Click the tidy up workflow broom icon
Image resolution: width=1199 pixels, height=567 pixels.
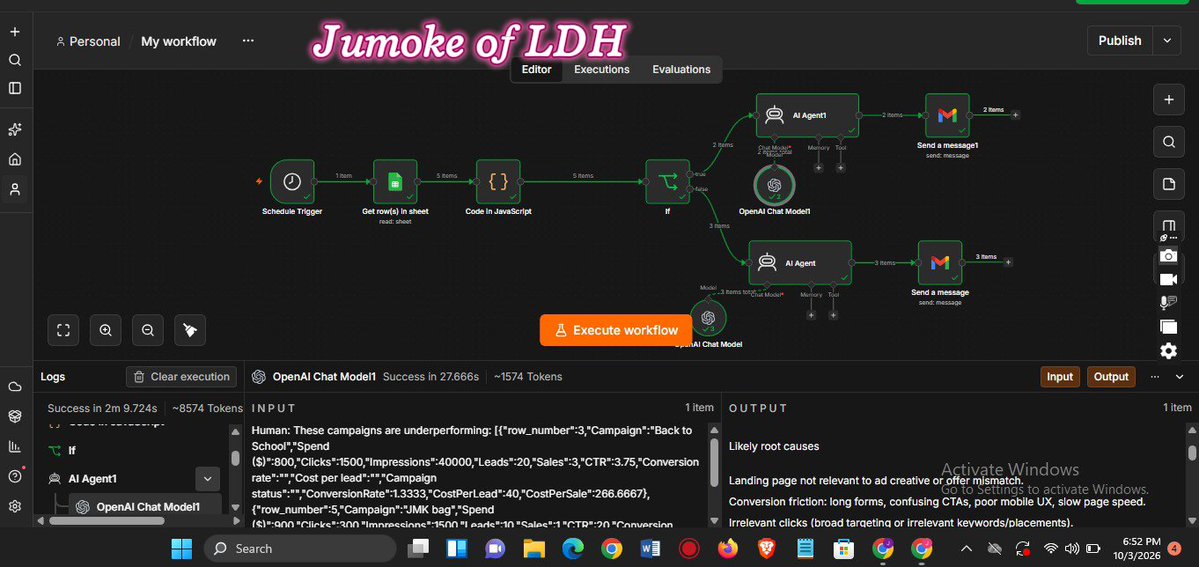click(x=190, y=330)
